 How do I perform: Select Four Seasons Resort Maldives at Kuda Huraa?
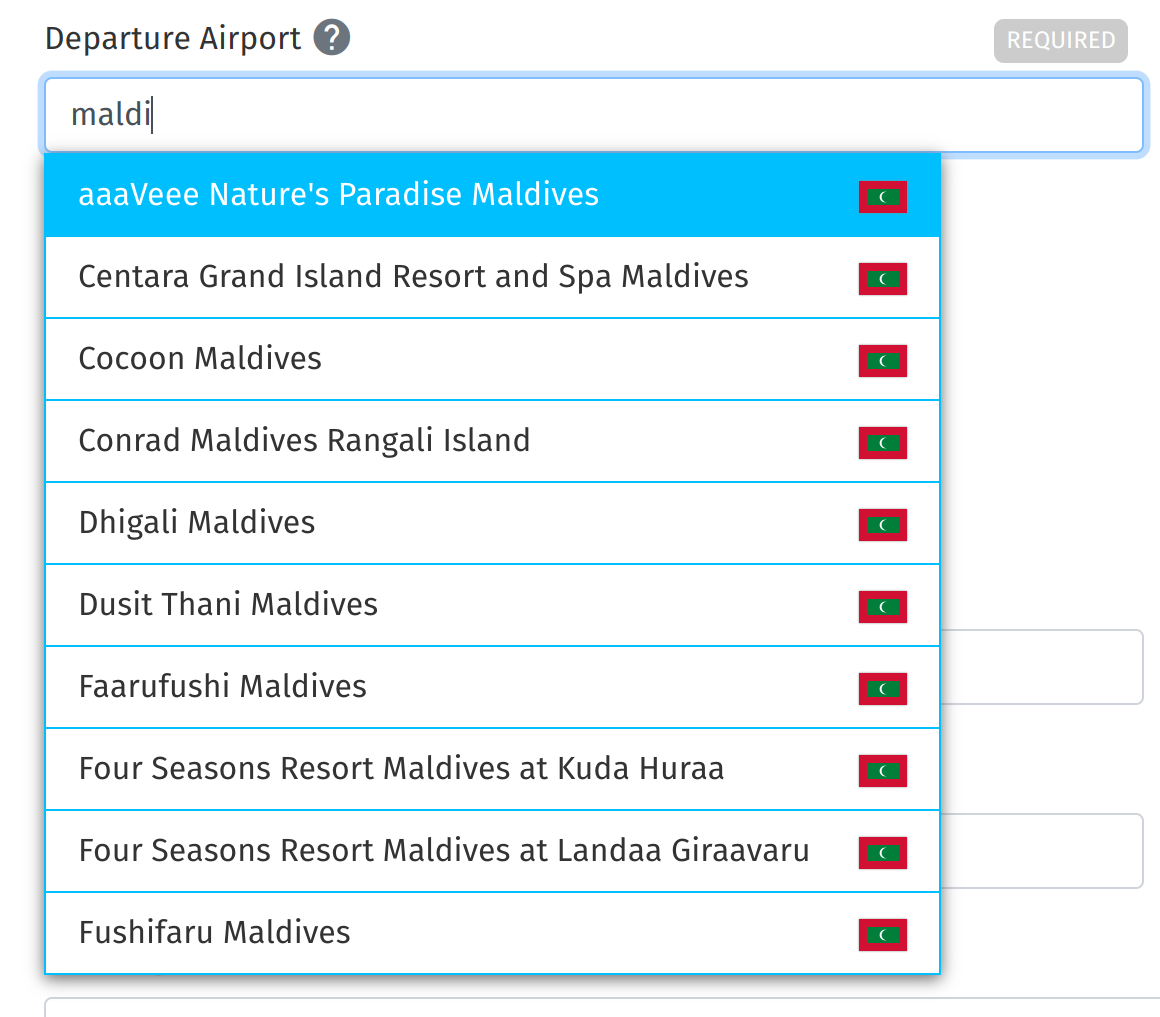click(x=493, y=770)
